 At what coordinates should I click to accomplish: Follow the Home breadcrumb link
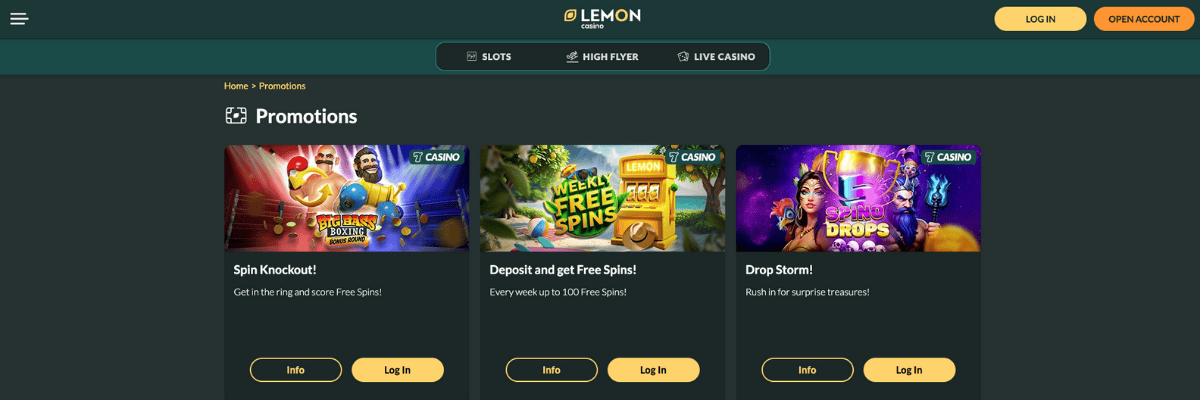(x=236, y=86)
